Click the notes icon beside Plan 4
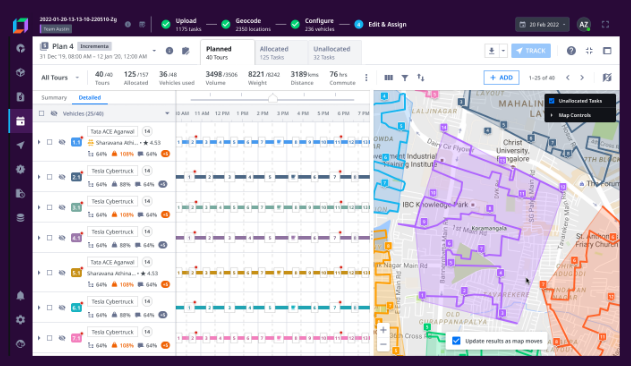The height and width of the screenshot is (367, 632). click(x=185, y=51)
